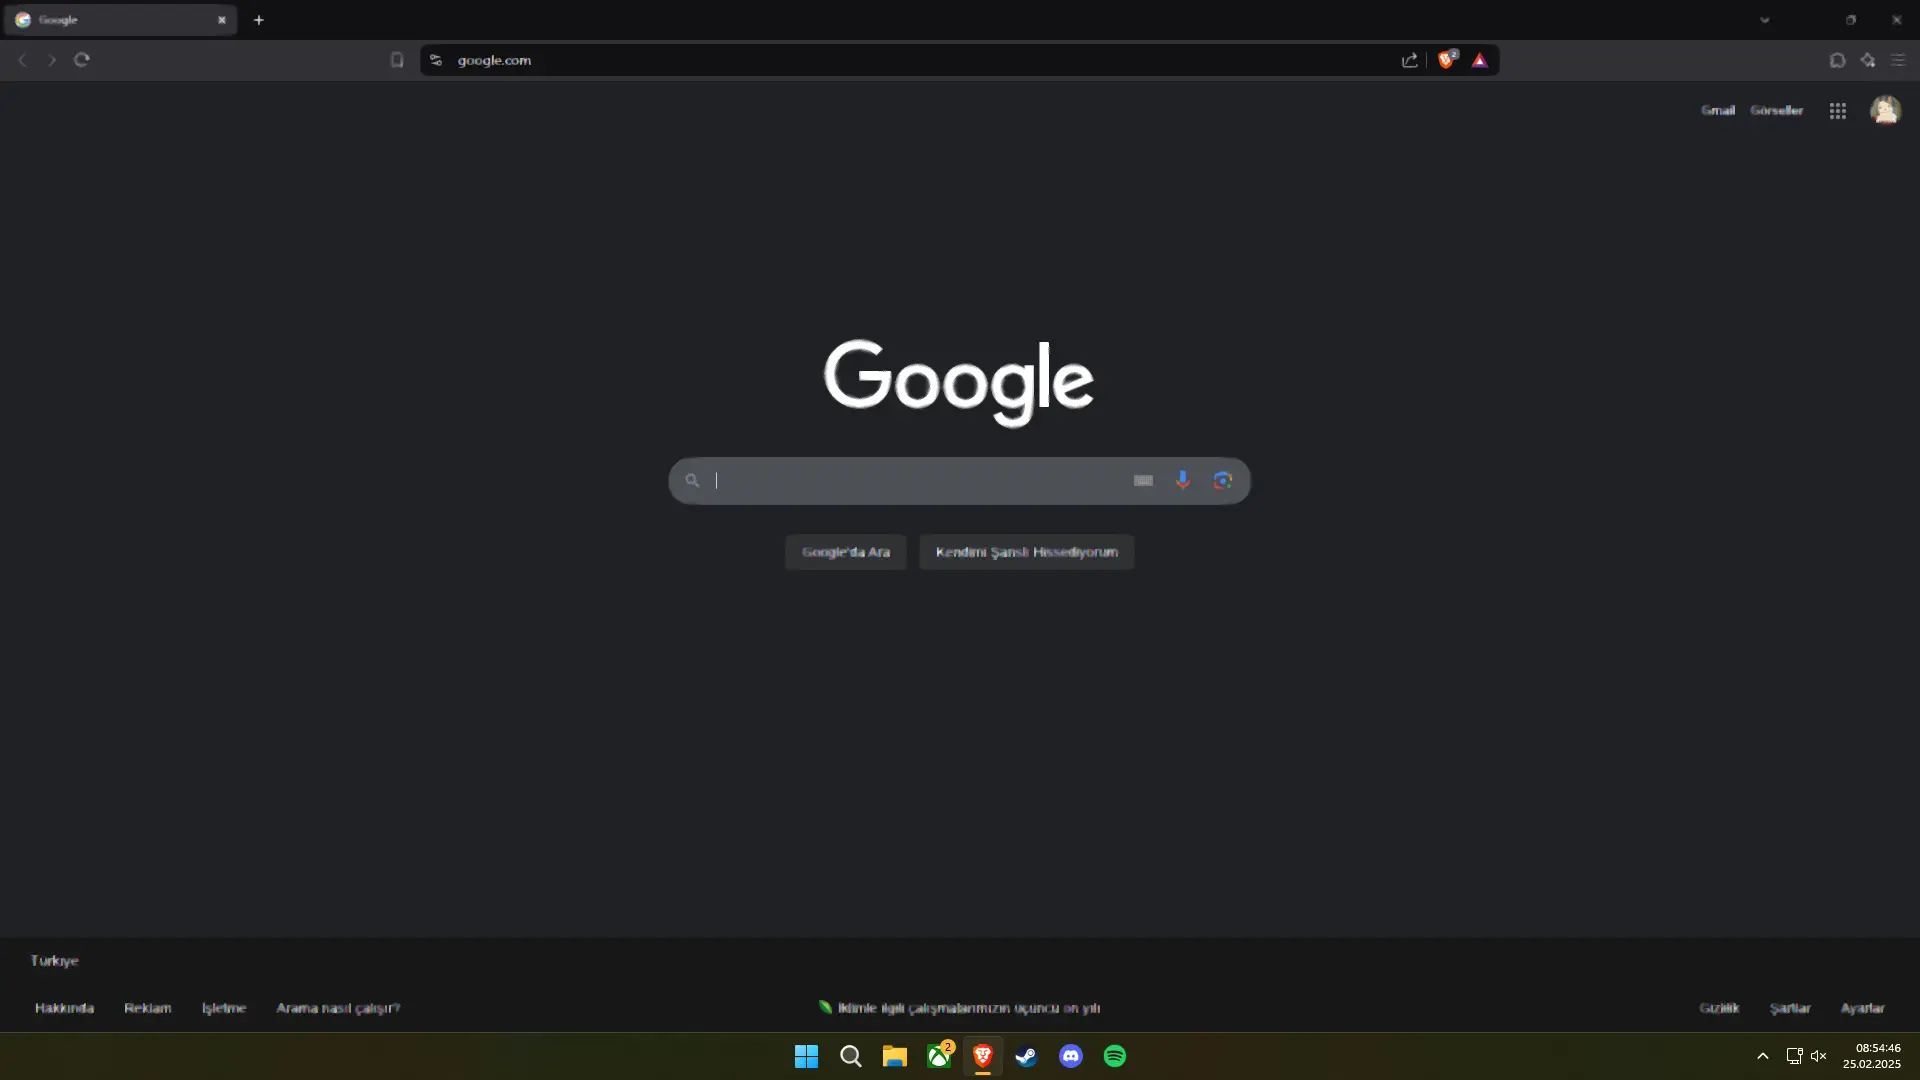Click Kendimi Şanslı Hissediyorum button

(x=1027, y=552)
